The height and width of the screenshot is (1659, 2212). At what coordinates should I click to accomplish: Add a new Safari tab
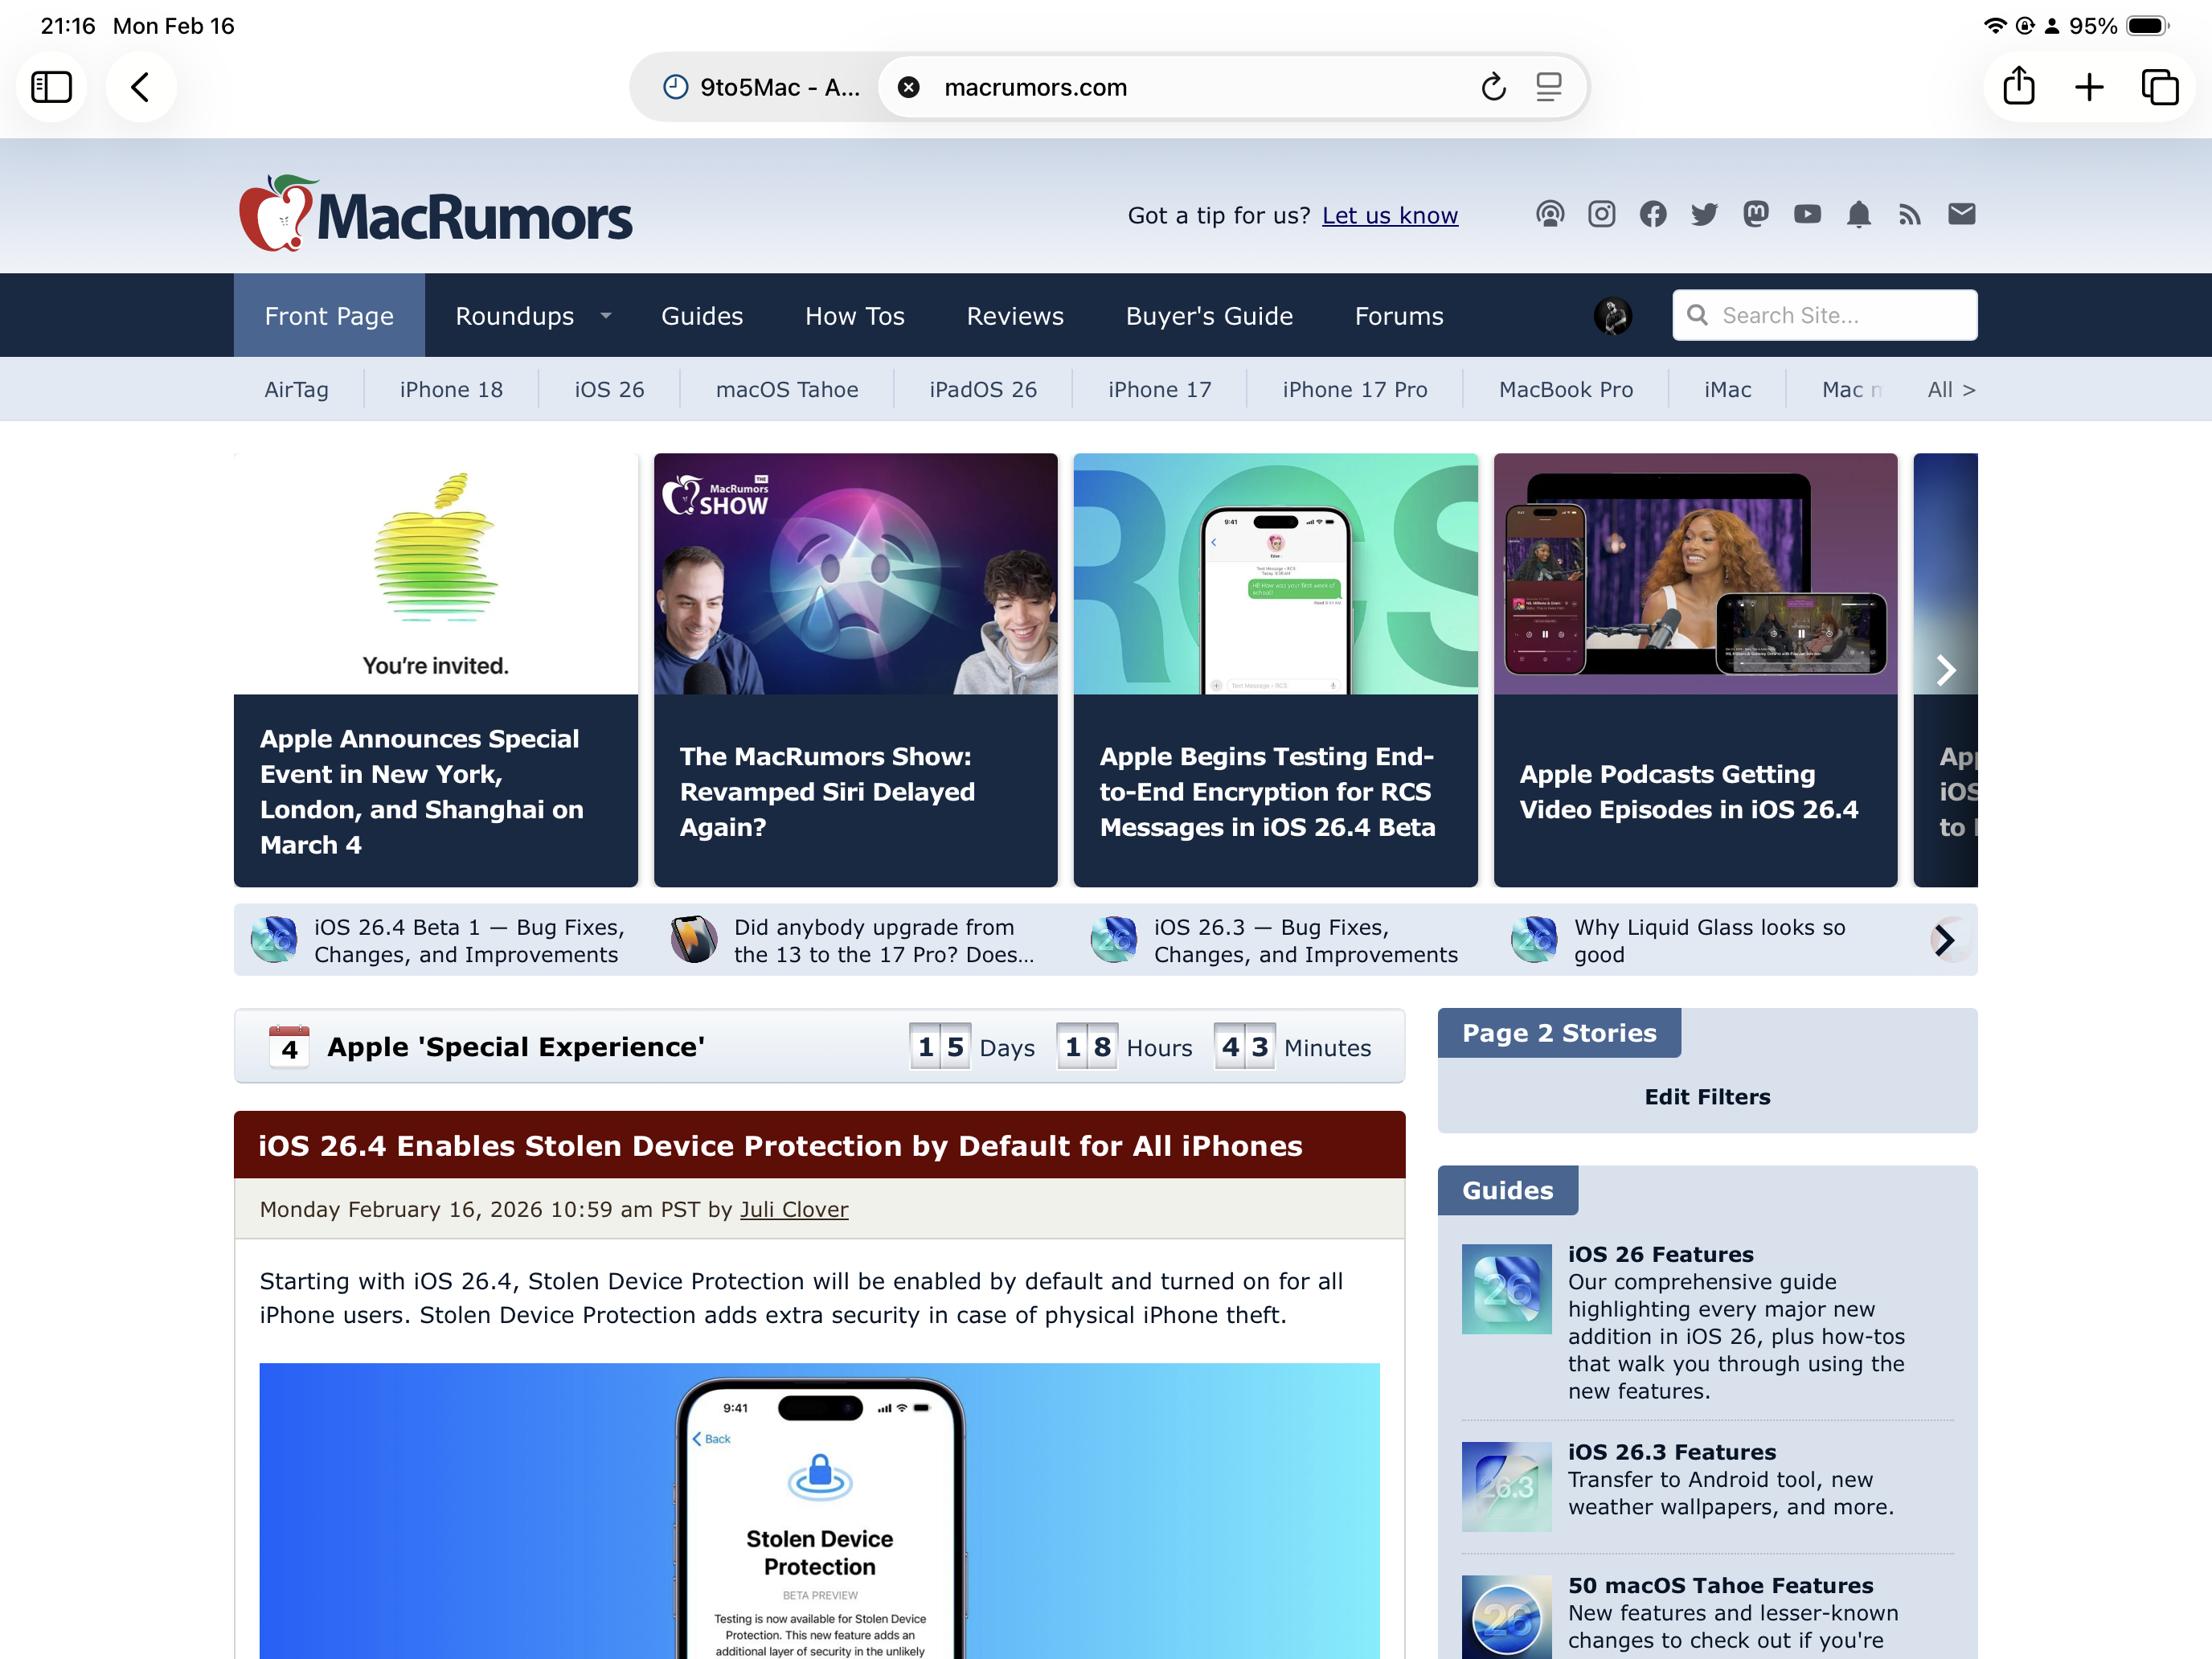[x=2089, y=87]
